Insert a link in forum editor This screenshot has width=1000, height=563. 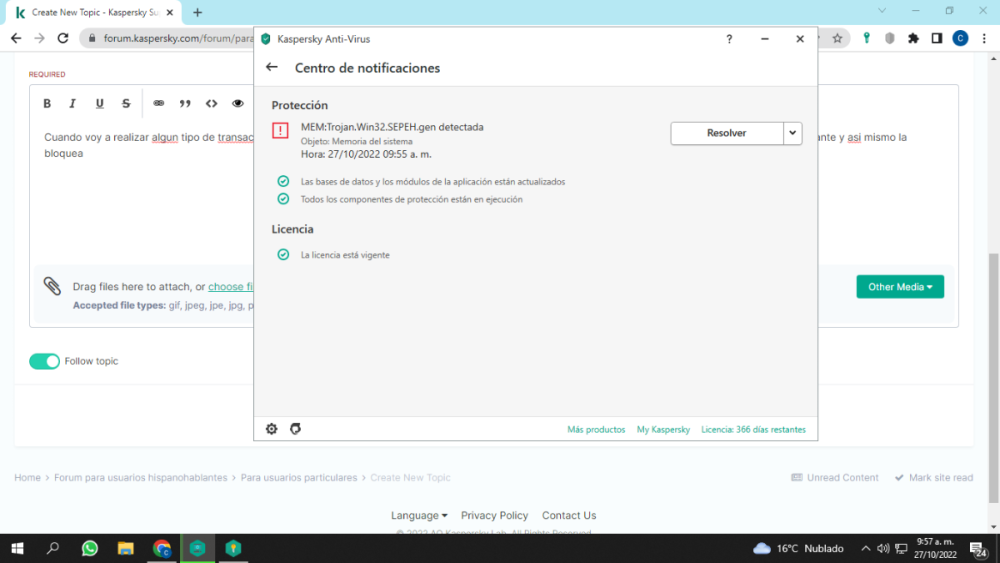(x=158, y=103)
